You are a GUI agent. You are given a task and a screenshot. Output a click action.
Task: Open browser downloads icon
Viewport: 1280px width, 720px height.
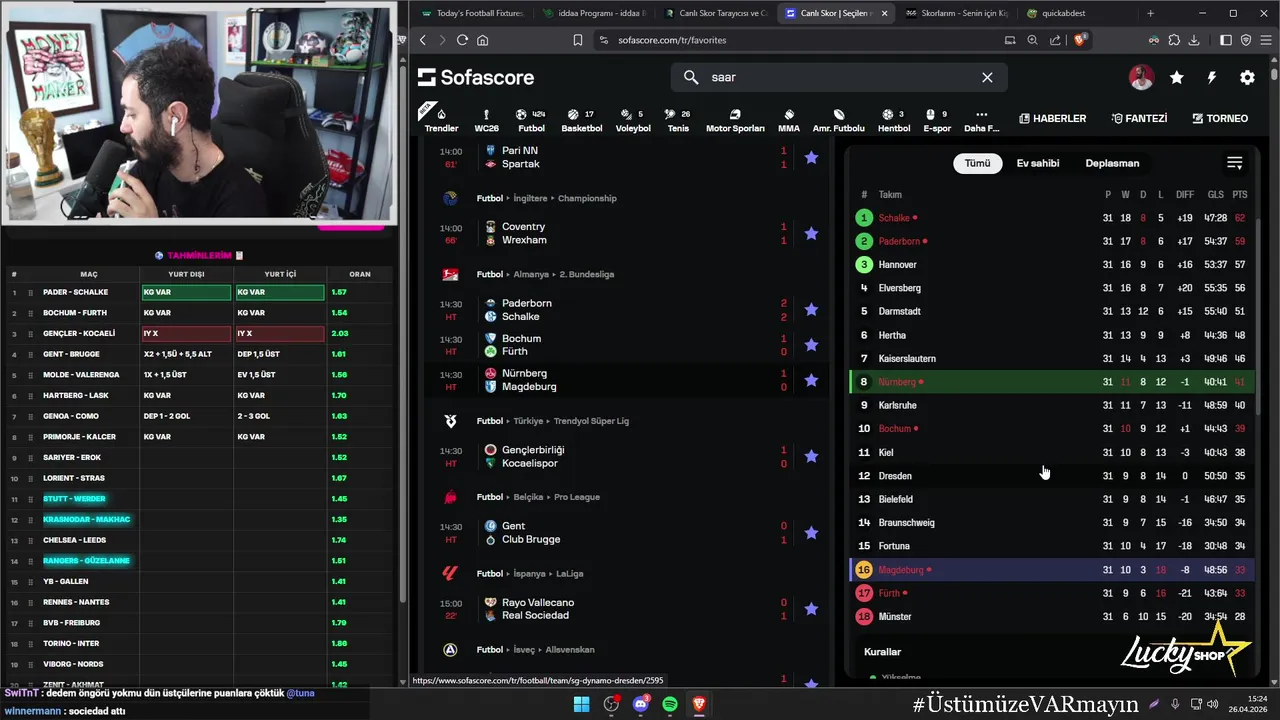[1194, 40]
